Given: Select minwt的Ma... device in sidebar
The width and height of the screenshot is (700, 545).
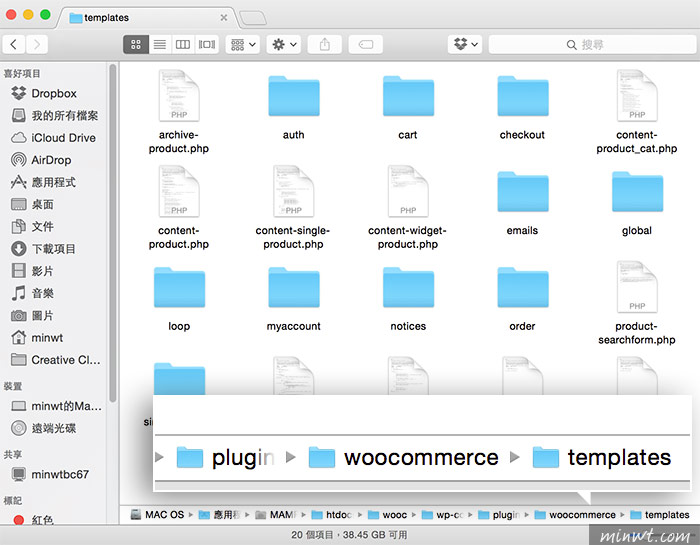Looking at the screenshot, I should pyautogui.click(x=54, y=406).
